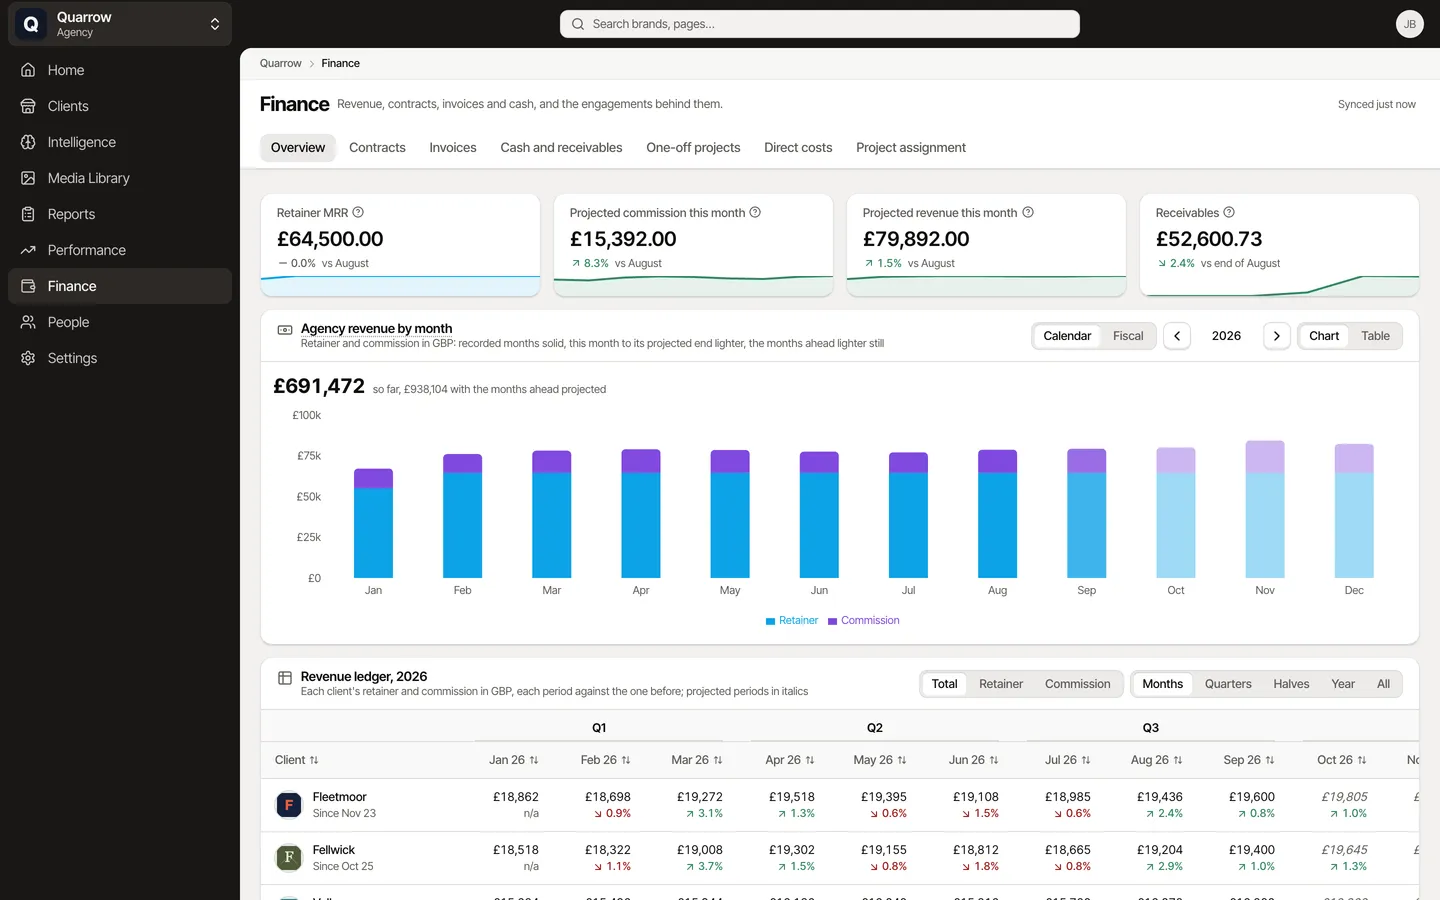Show All periods in the ledger
Image resolution: width=1440 pixels, height=900 pixels.
point(1383,684)
